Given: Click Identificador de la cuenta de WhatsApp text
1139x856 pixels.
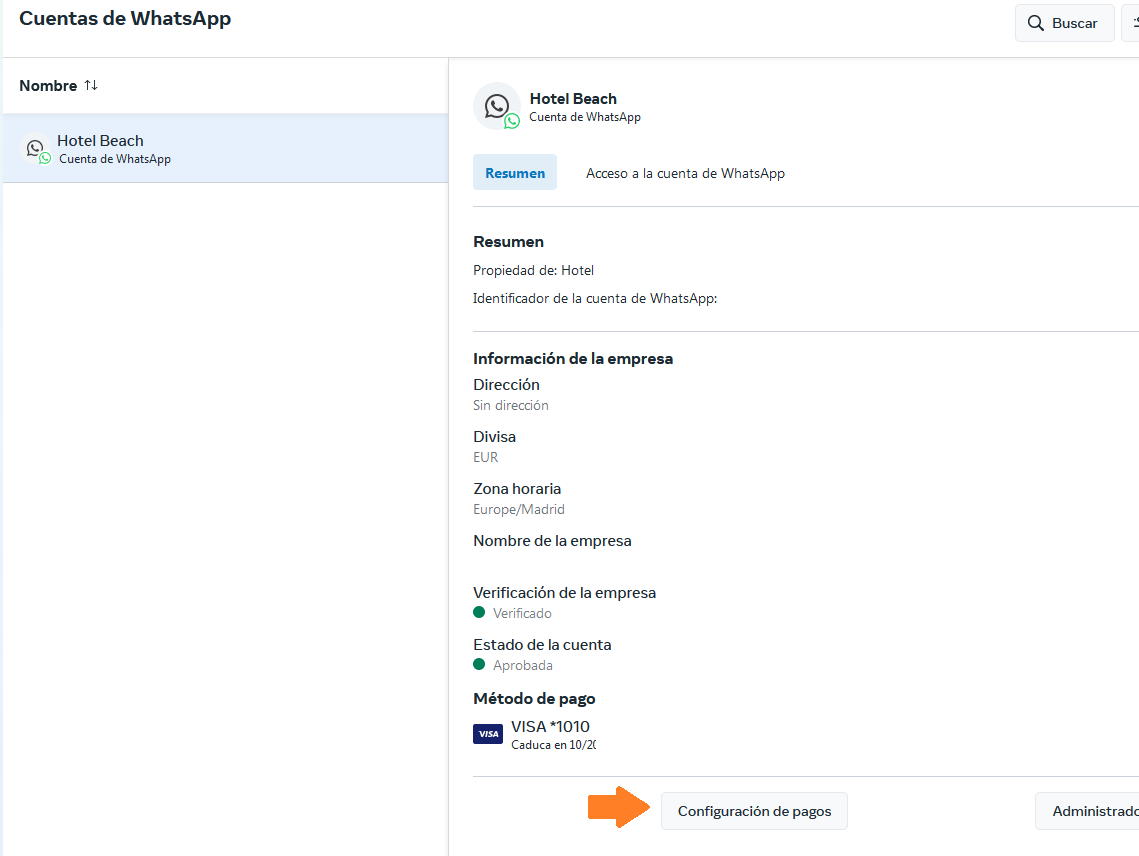Looking at the screenshot, I should click(x=595, y=299).
